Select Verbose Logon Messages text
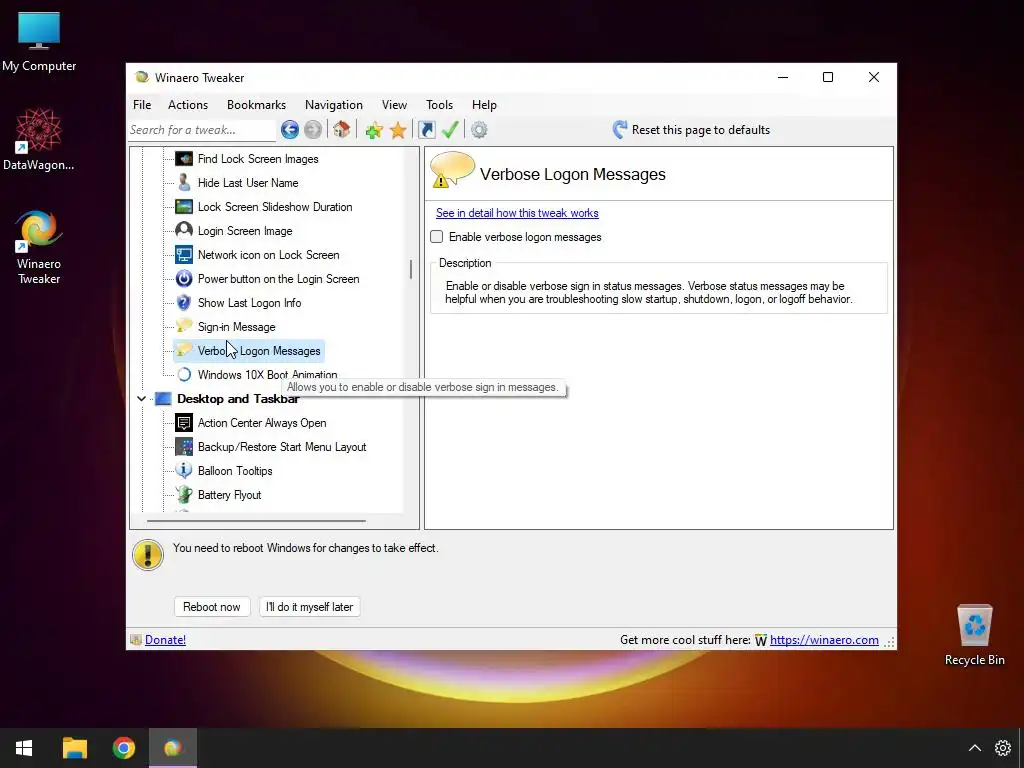The width and height of the screenshot is (1024, 768). pos(259,351)
